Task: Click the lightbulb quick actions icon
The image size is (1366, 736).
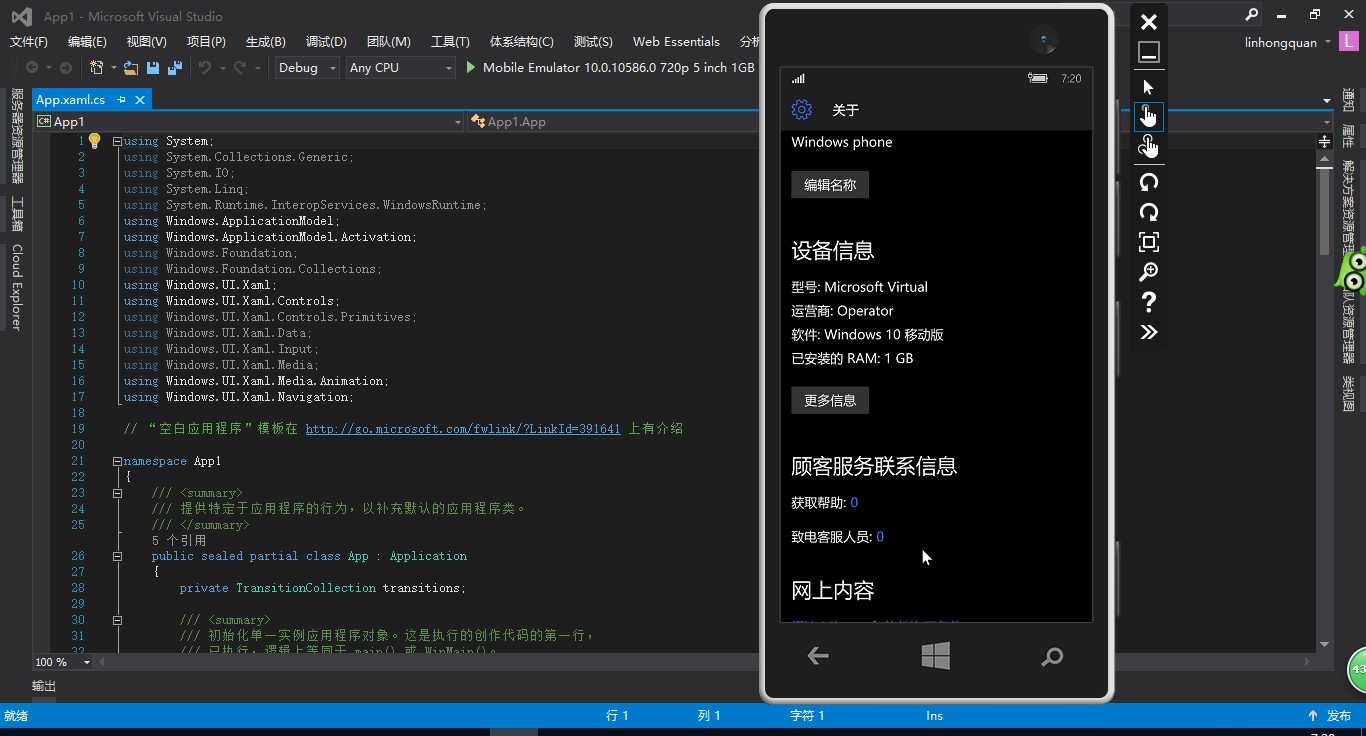Action: point(94,141)
